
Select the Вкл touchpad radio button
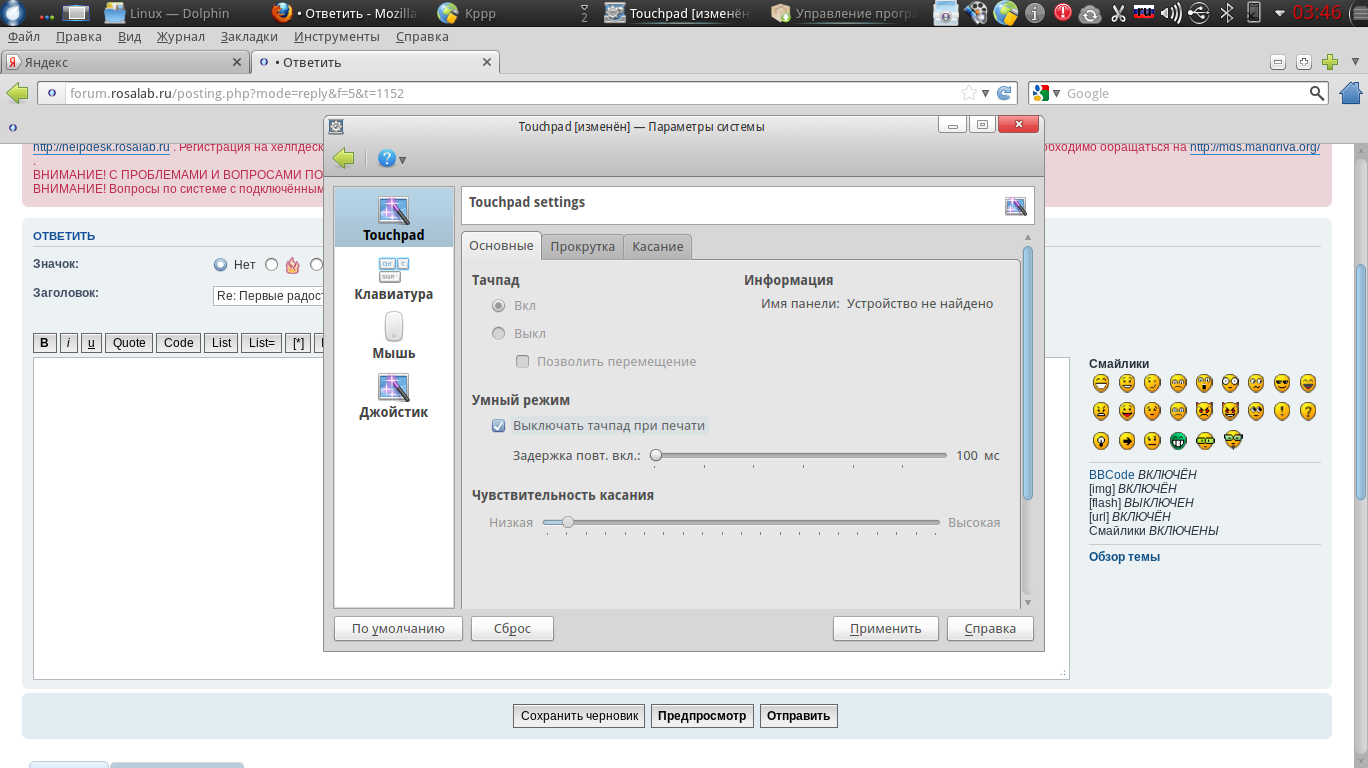pos(498,305)
